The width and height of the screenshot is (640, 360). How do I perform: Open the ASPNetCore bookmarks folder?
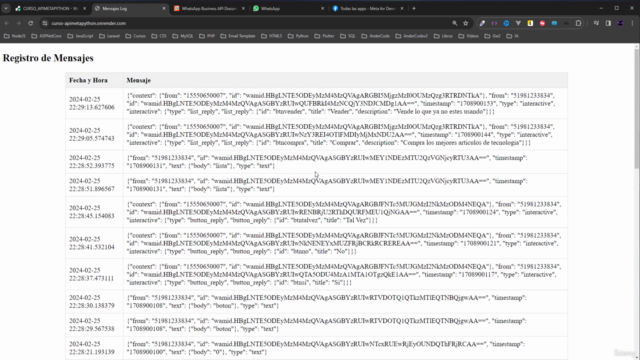46,36
